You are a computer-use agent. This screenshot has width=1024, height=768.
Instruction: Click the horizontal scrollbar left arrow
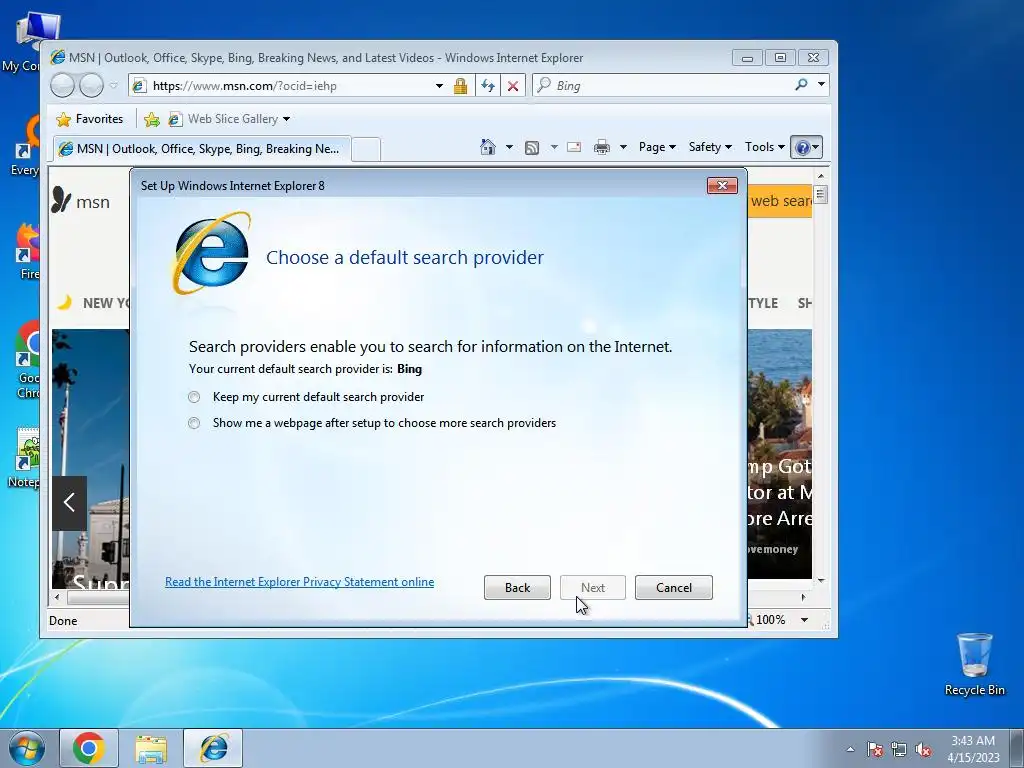coord(57,597)
